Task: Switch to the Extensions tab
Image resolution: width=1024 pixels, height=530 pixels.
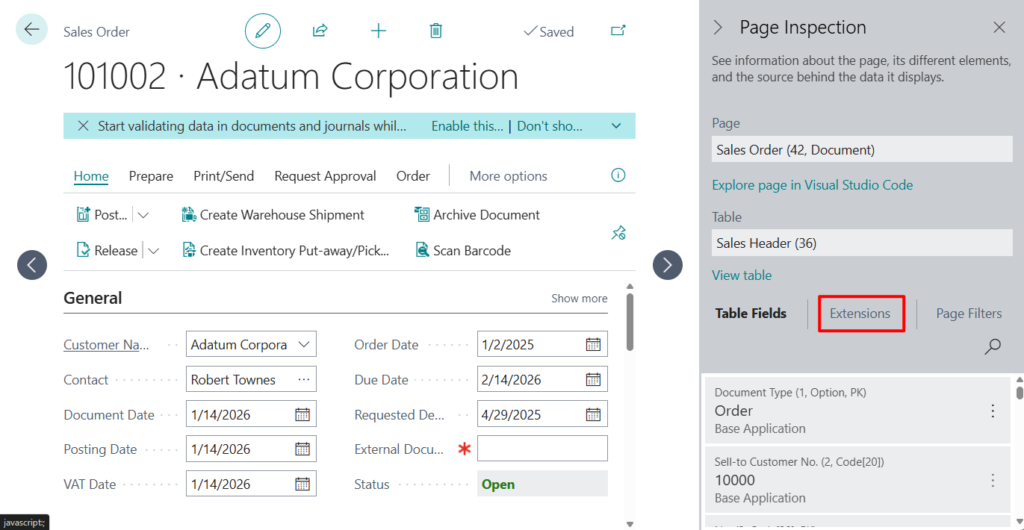Action: click(860, 313)
